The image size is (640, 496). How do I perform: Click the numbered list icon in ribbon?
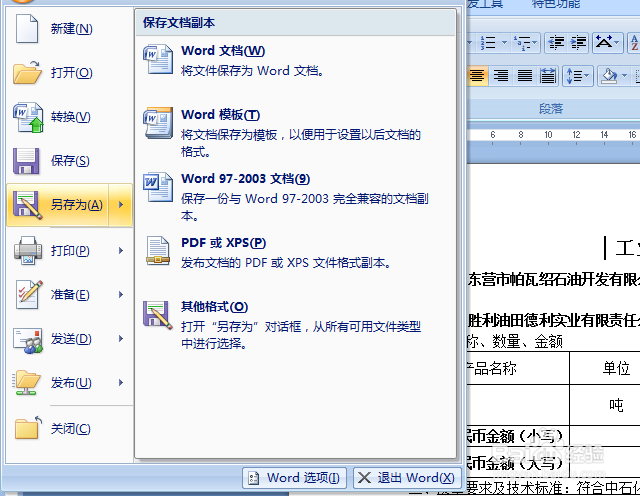tap(488, 42)
